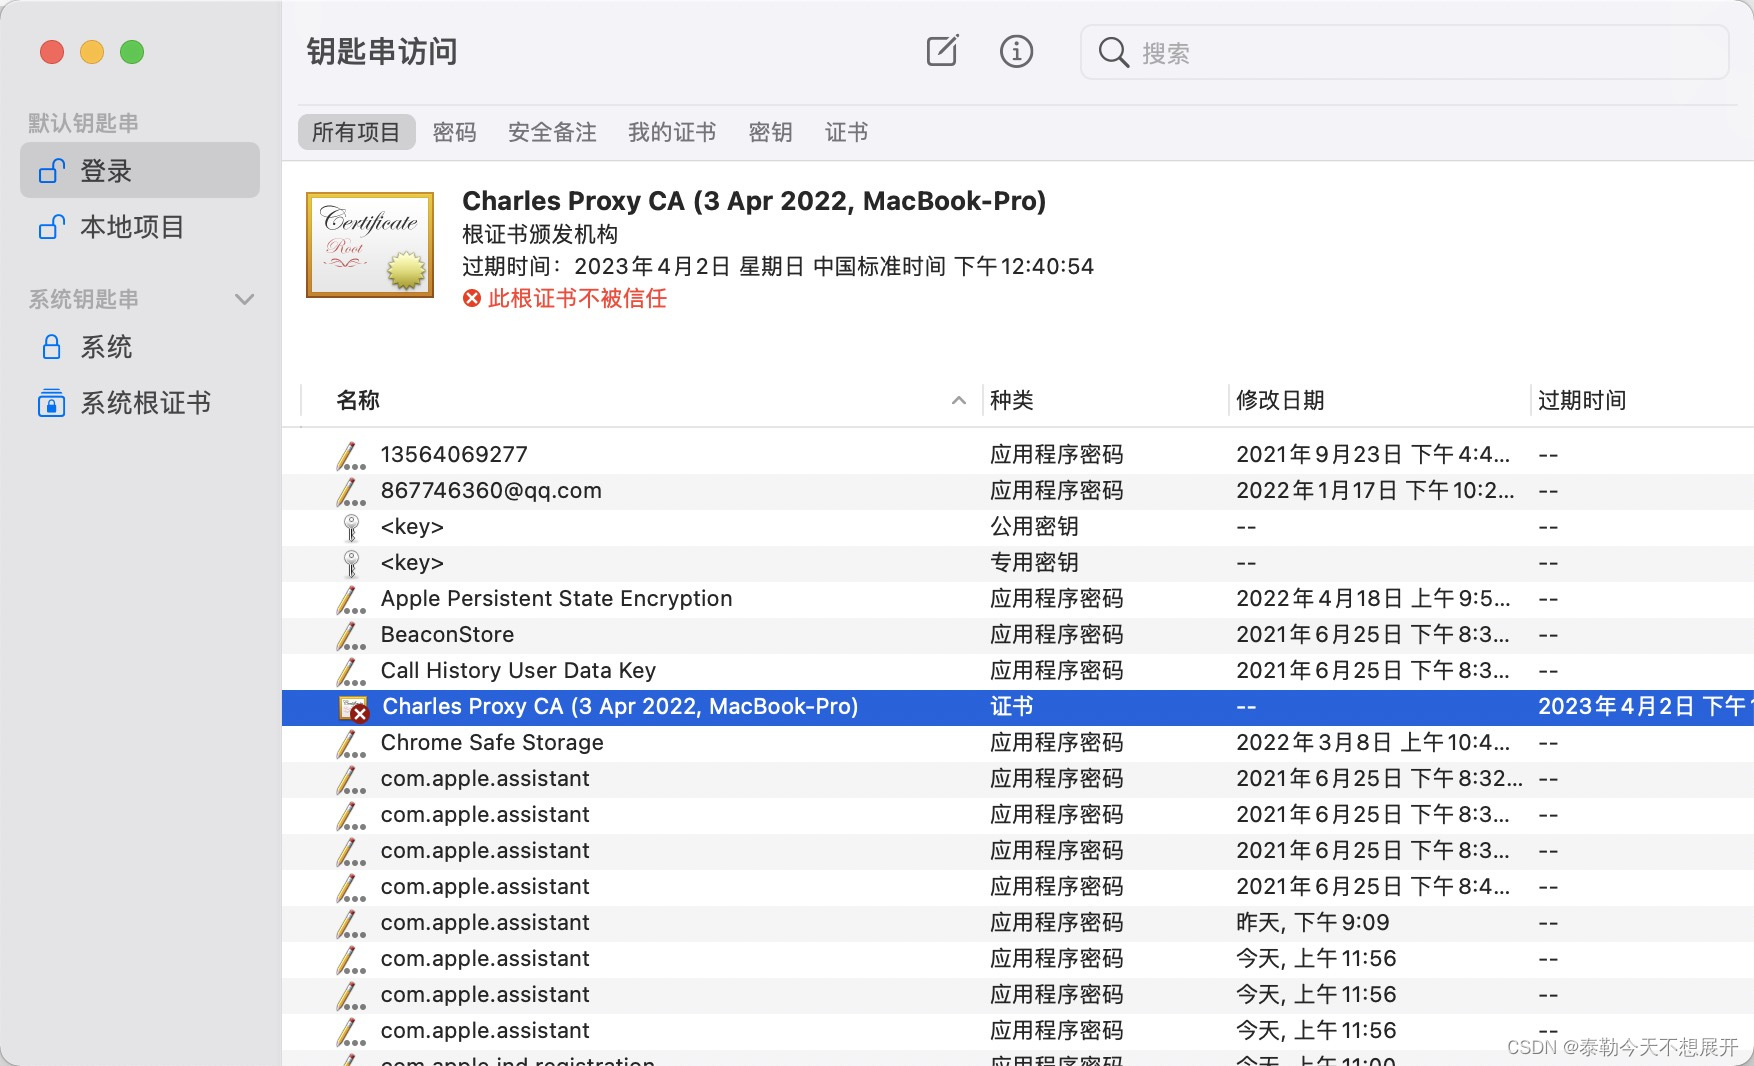Click pencil icon of row modified 下午 8:32

click(350, 779)
